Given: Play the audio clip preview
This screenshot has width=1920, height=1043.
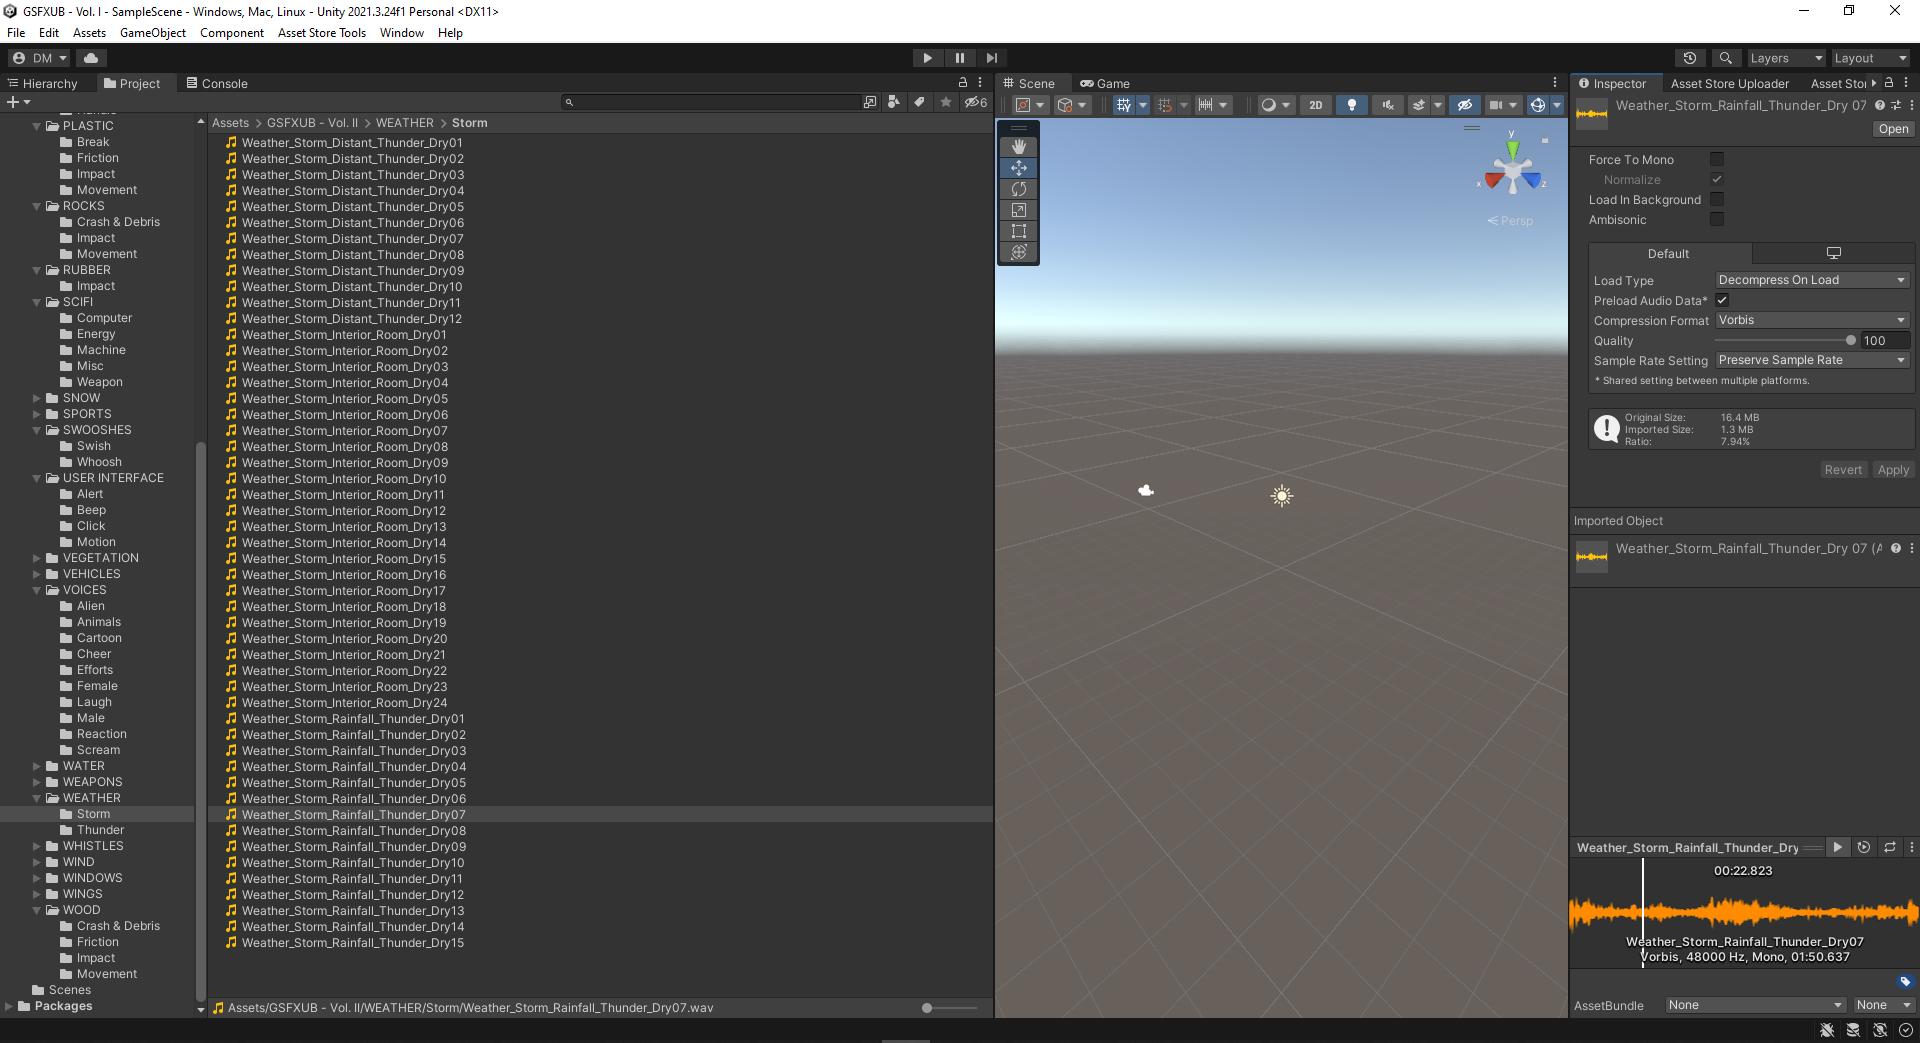Looking at the screenshot, I should (1838, 847).
